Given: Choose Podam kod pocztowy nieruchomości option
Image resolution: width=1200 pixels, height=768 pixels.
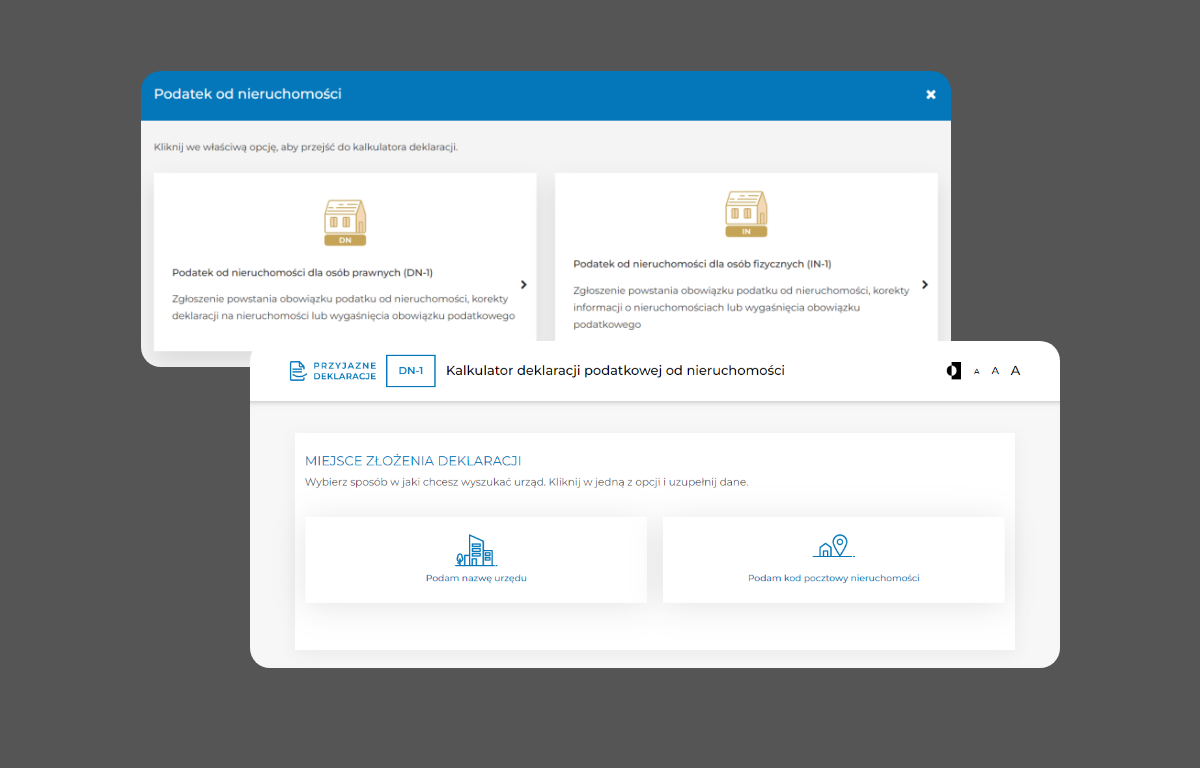Looking at the screenshot, I should [x=833, y=560].
